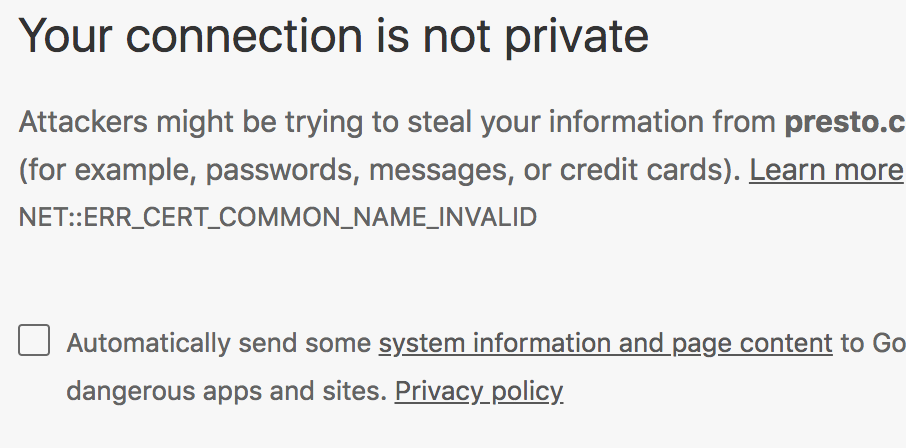Open the Learn more link

[826, 170]
